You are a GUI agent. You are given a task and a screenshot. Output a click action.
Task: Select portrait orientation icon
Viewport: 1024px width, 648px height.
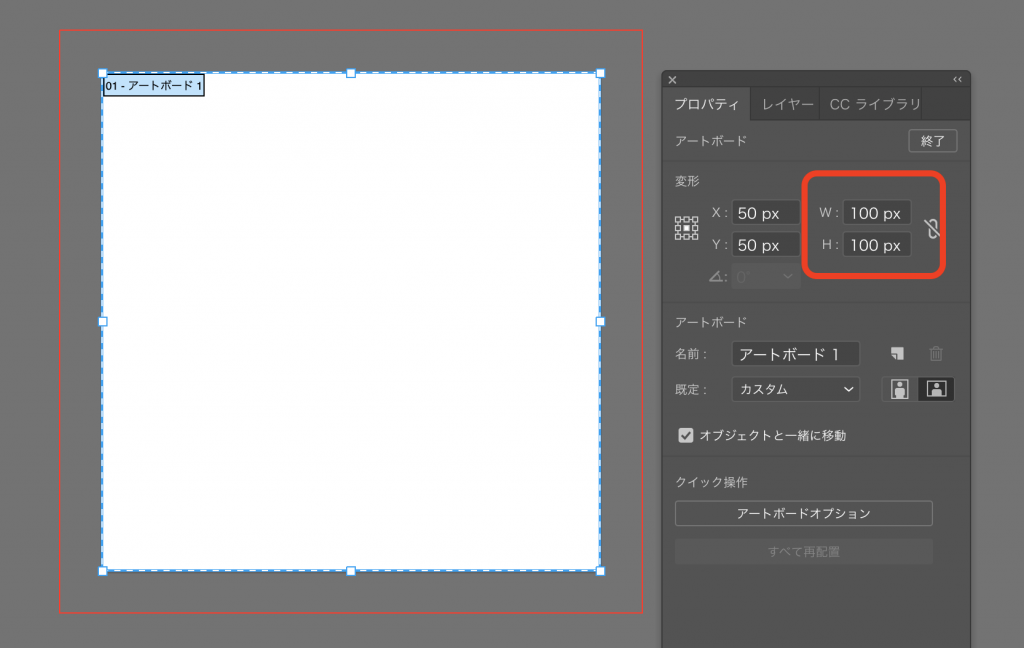[900, 389]
